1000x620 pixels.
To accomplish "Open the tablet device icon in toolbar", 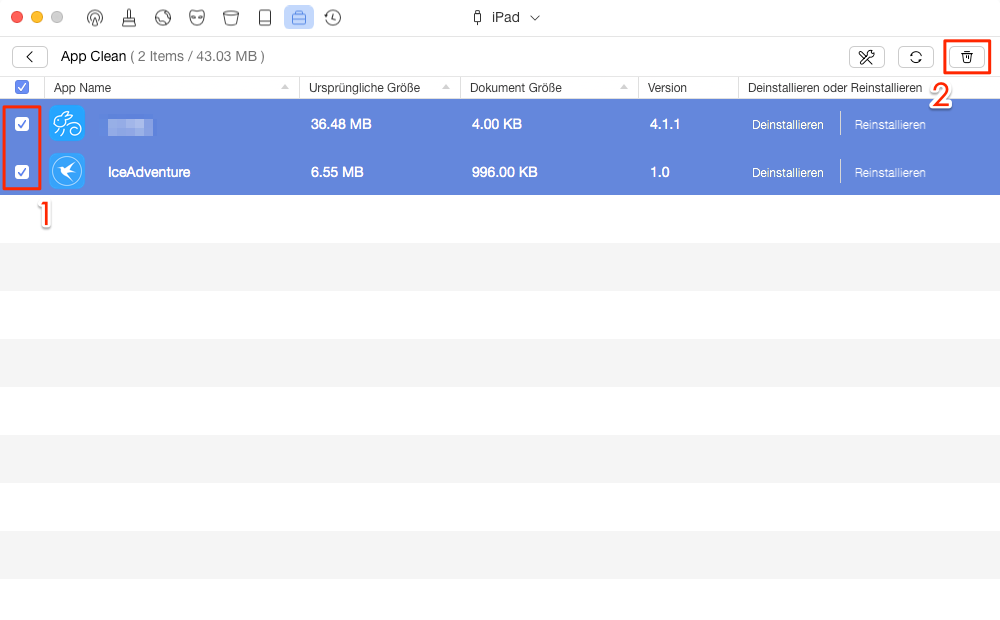I will point(265,18).
